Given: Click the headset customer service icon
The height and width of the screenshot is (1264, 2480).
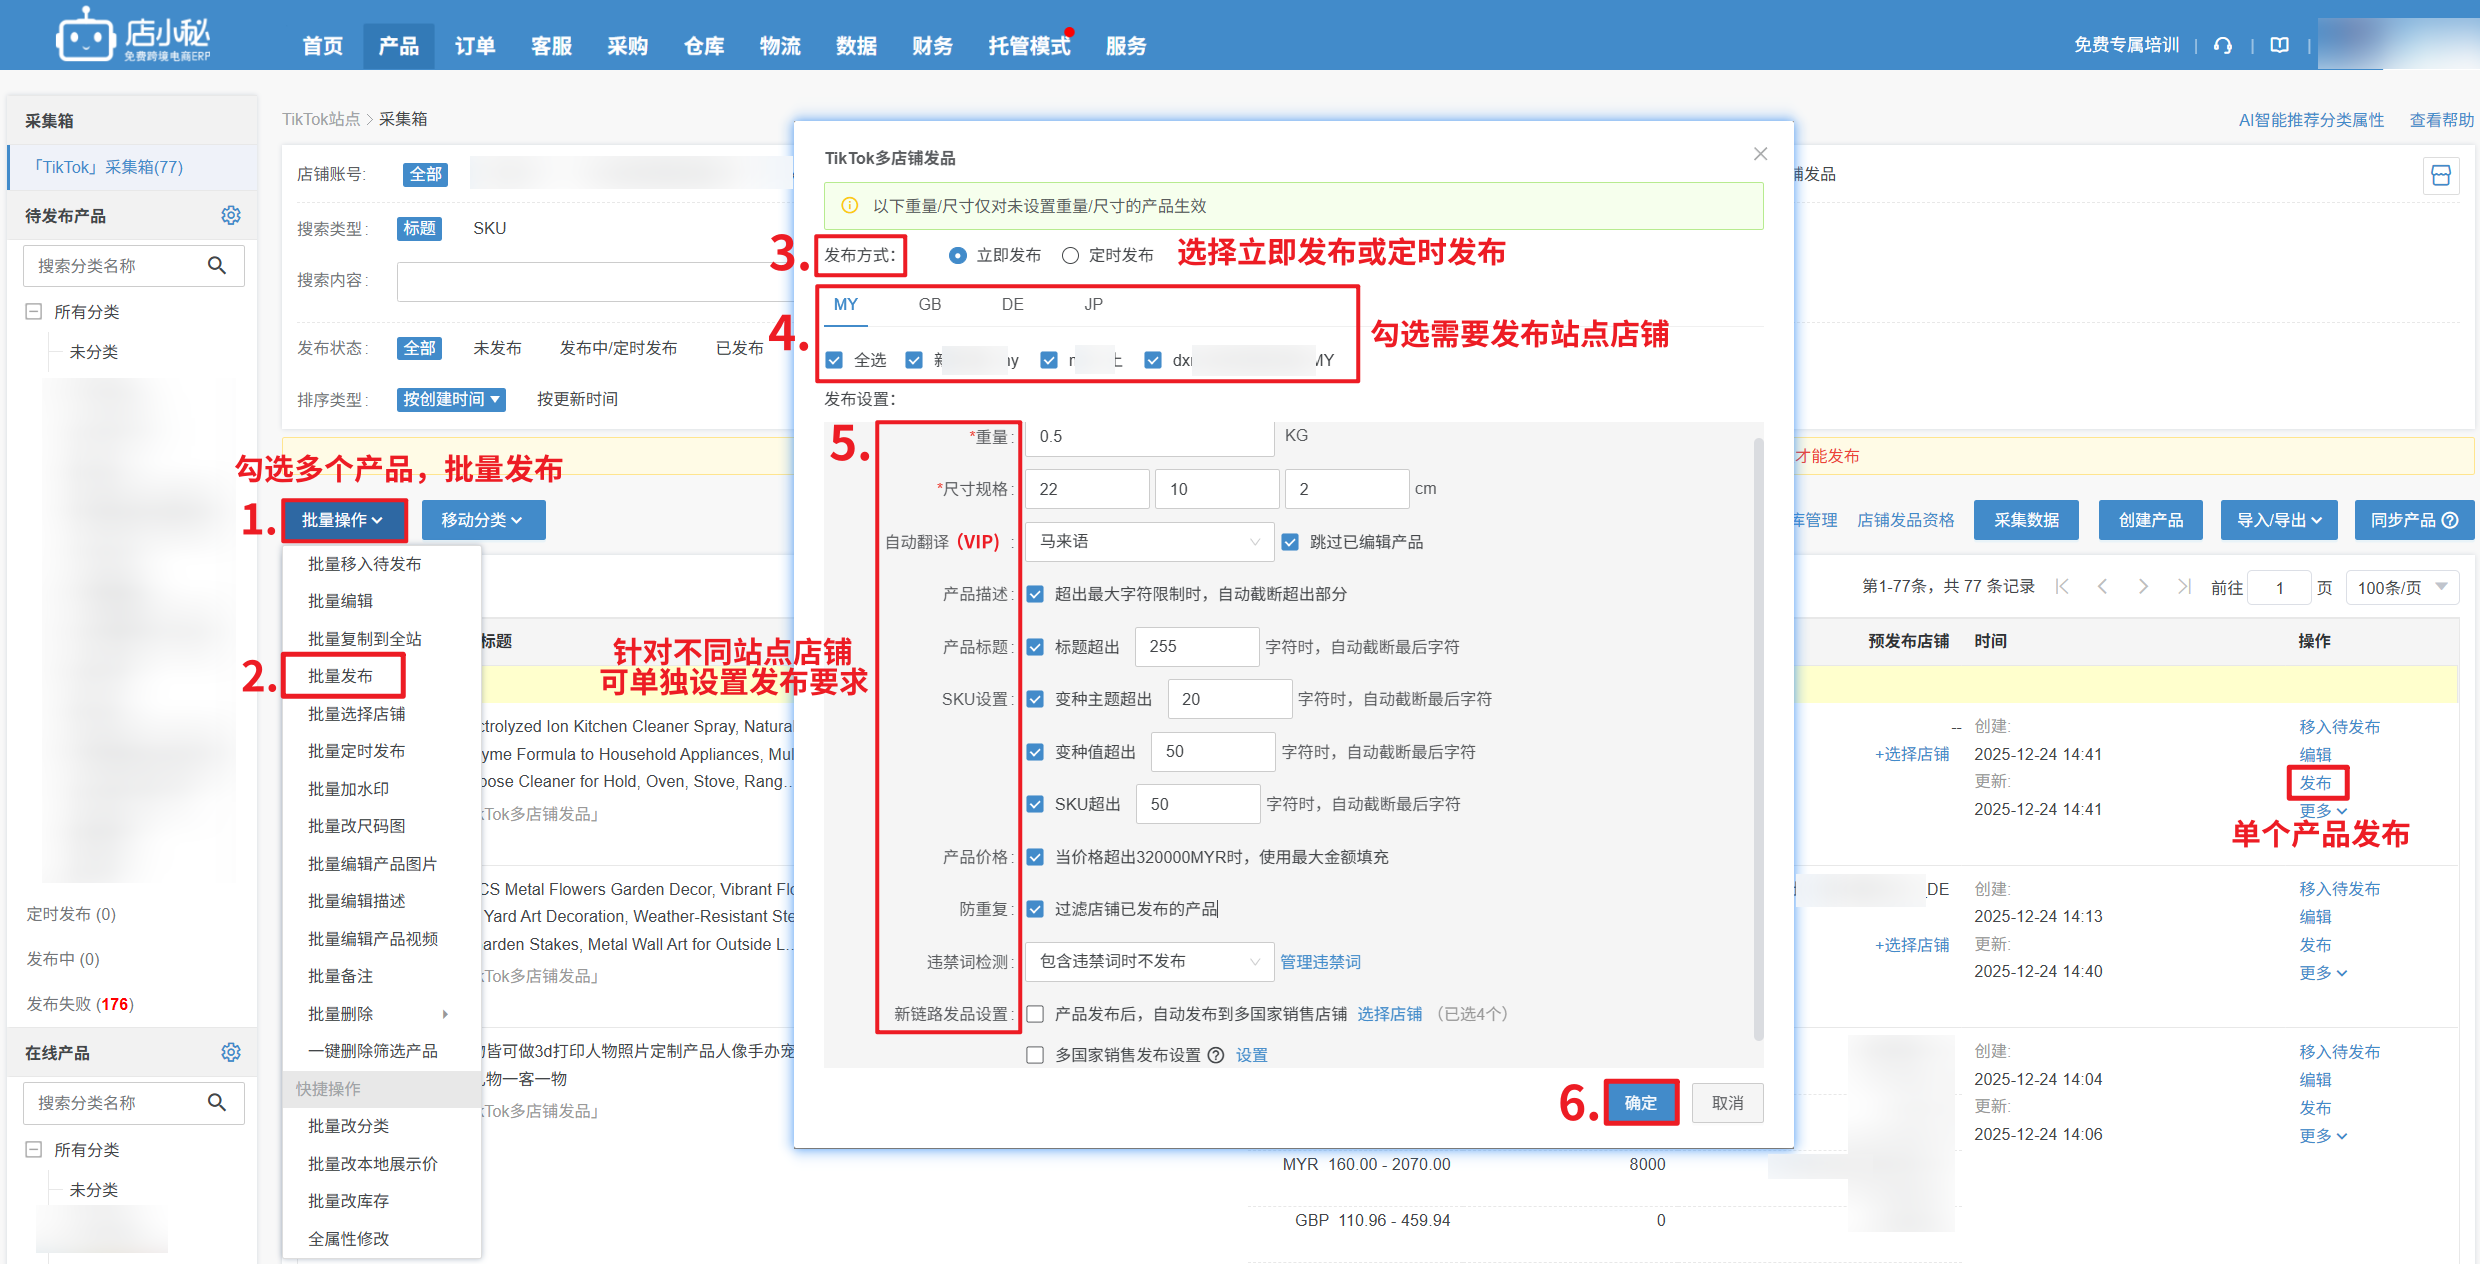Looking at the screenshot, I should pyautogui.click(x=2222, y=45).
